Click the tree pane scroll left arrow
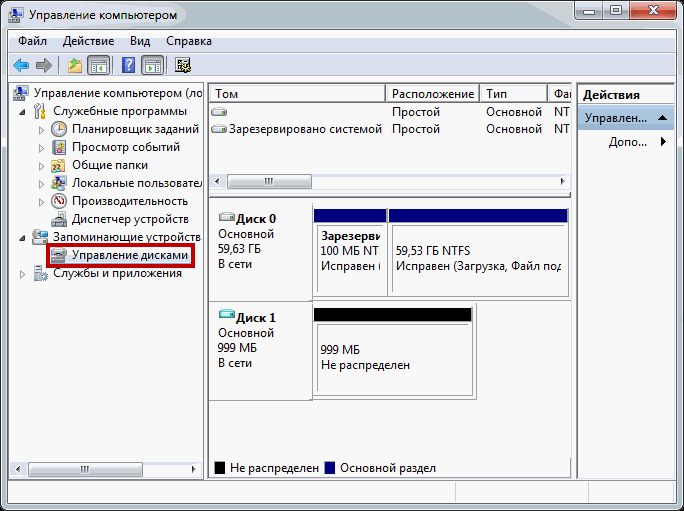The height and width of the screenshot is (511, 684). 18,470
